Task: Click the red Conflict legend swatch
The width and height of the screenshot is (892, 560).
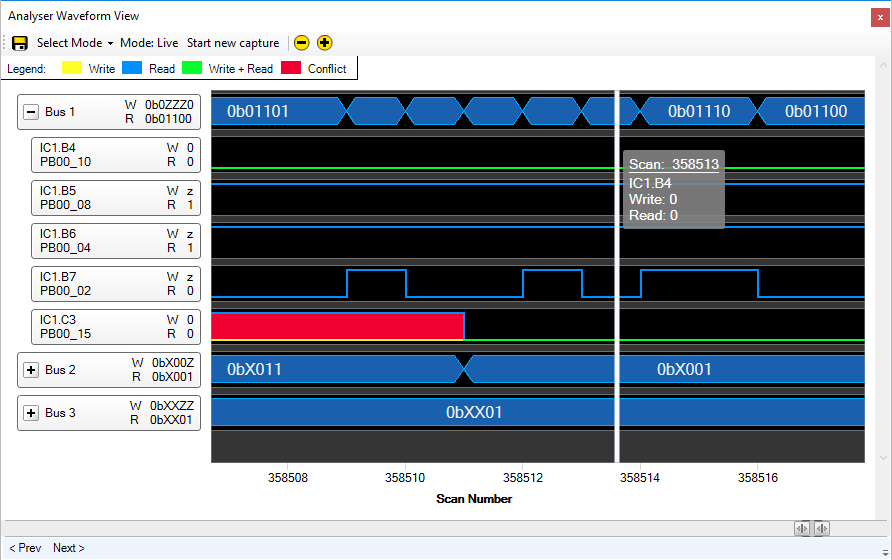Action: [x=291, y=68]
